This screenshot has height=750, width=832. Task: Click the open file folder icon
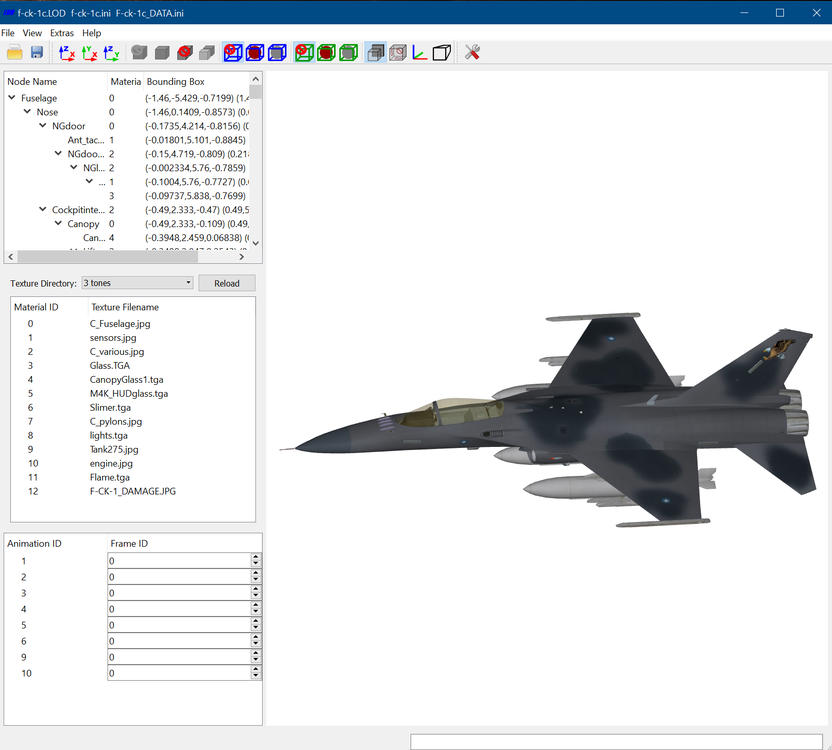15,53
